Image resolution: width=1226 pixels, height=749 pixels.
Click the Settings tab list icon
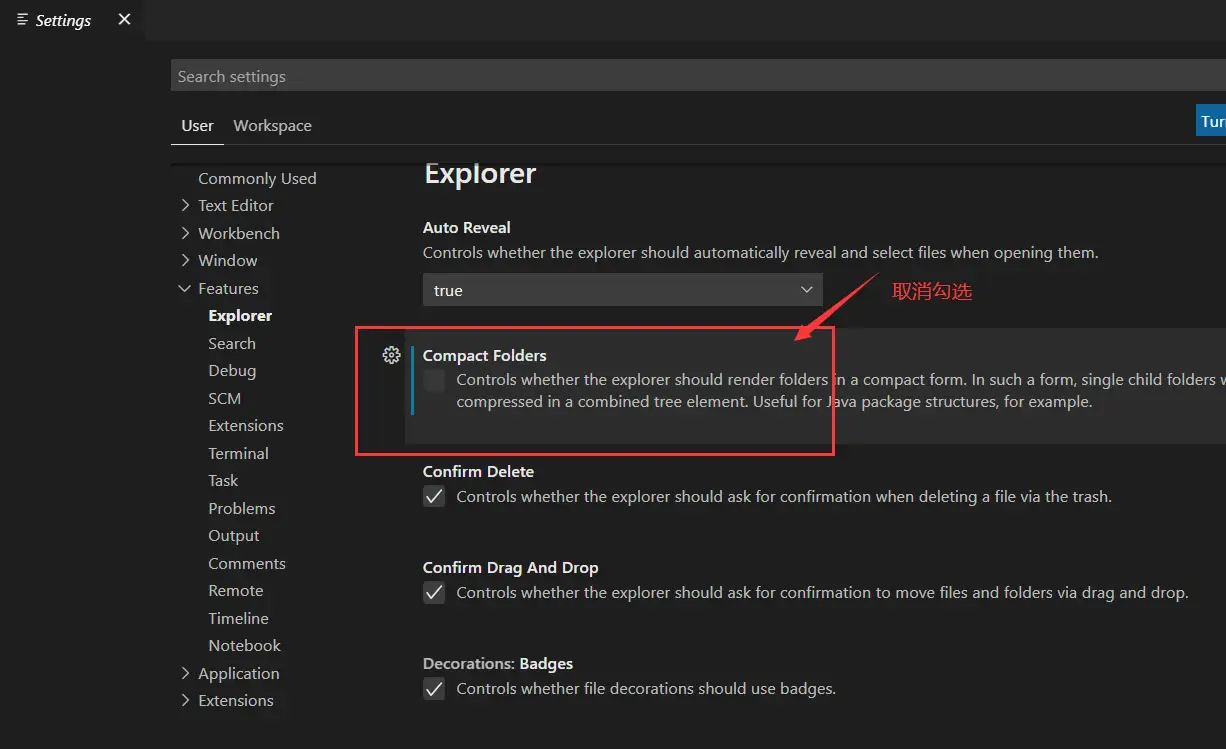tap(23, 20)
